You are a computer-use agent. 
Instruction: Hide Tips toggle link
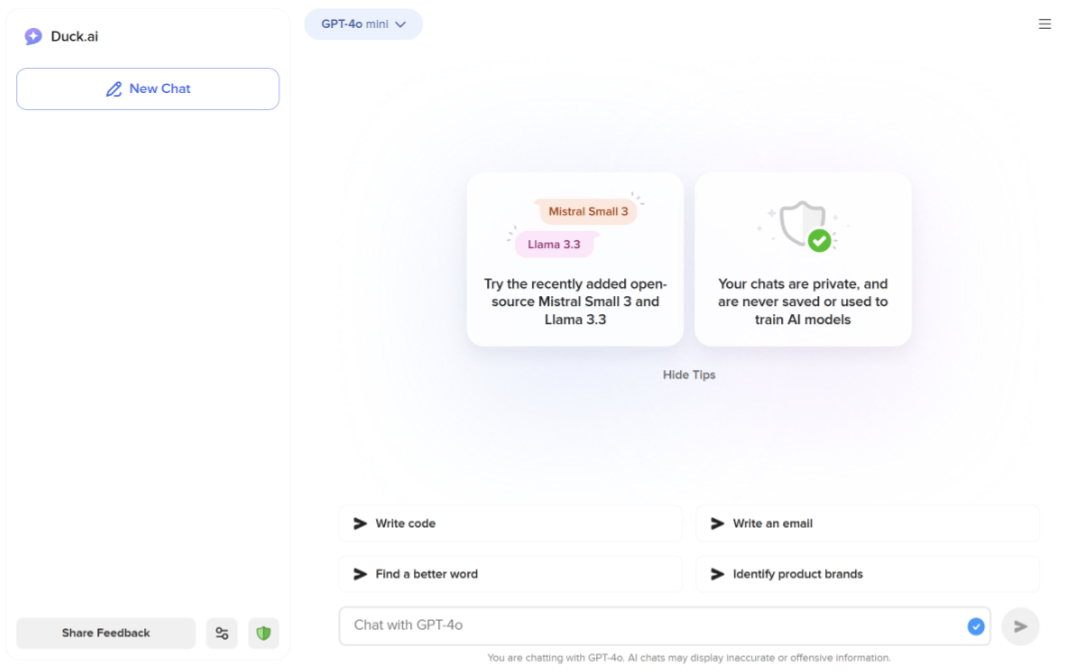click(689, 375)
